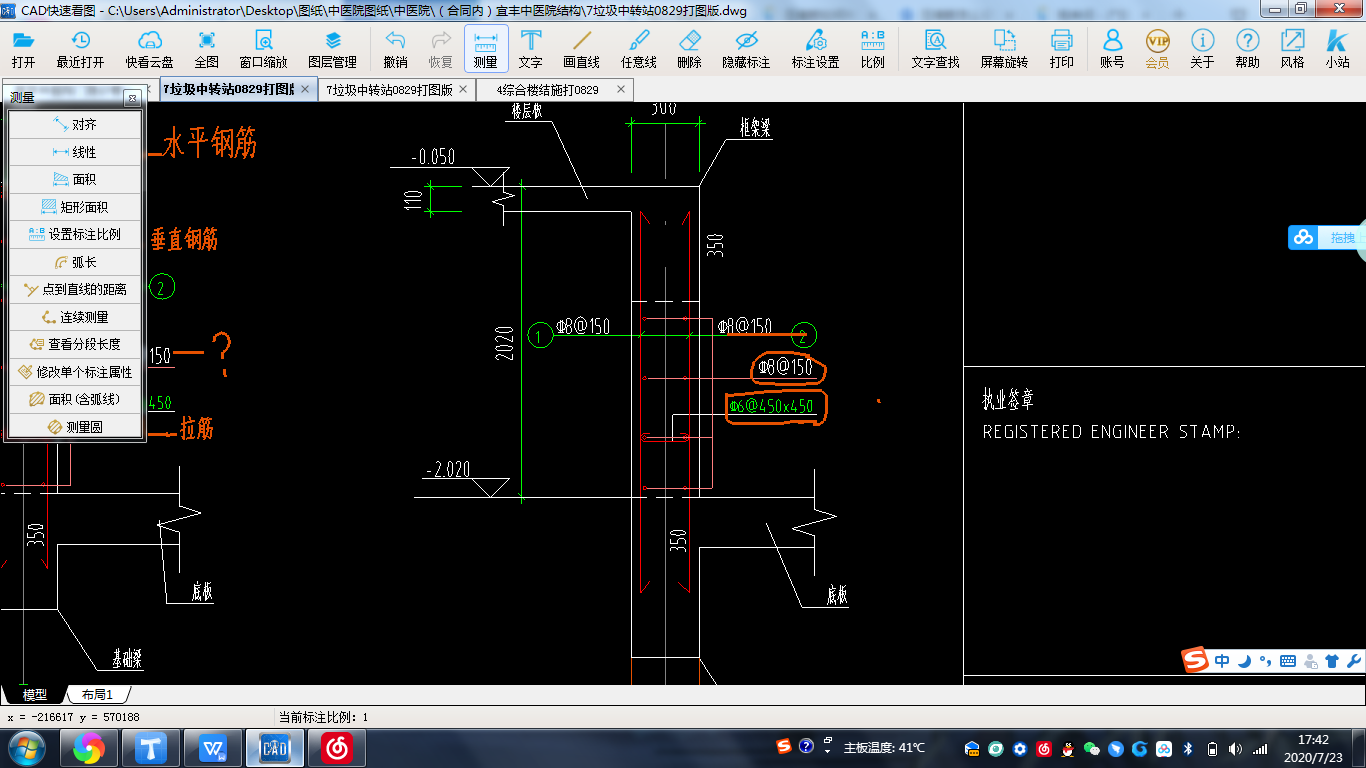1366x768 pixels.
Task: Click the 恢复 redo icon
Action: coord(440,49)
